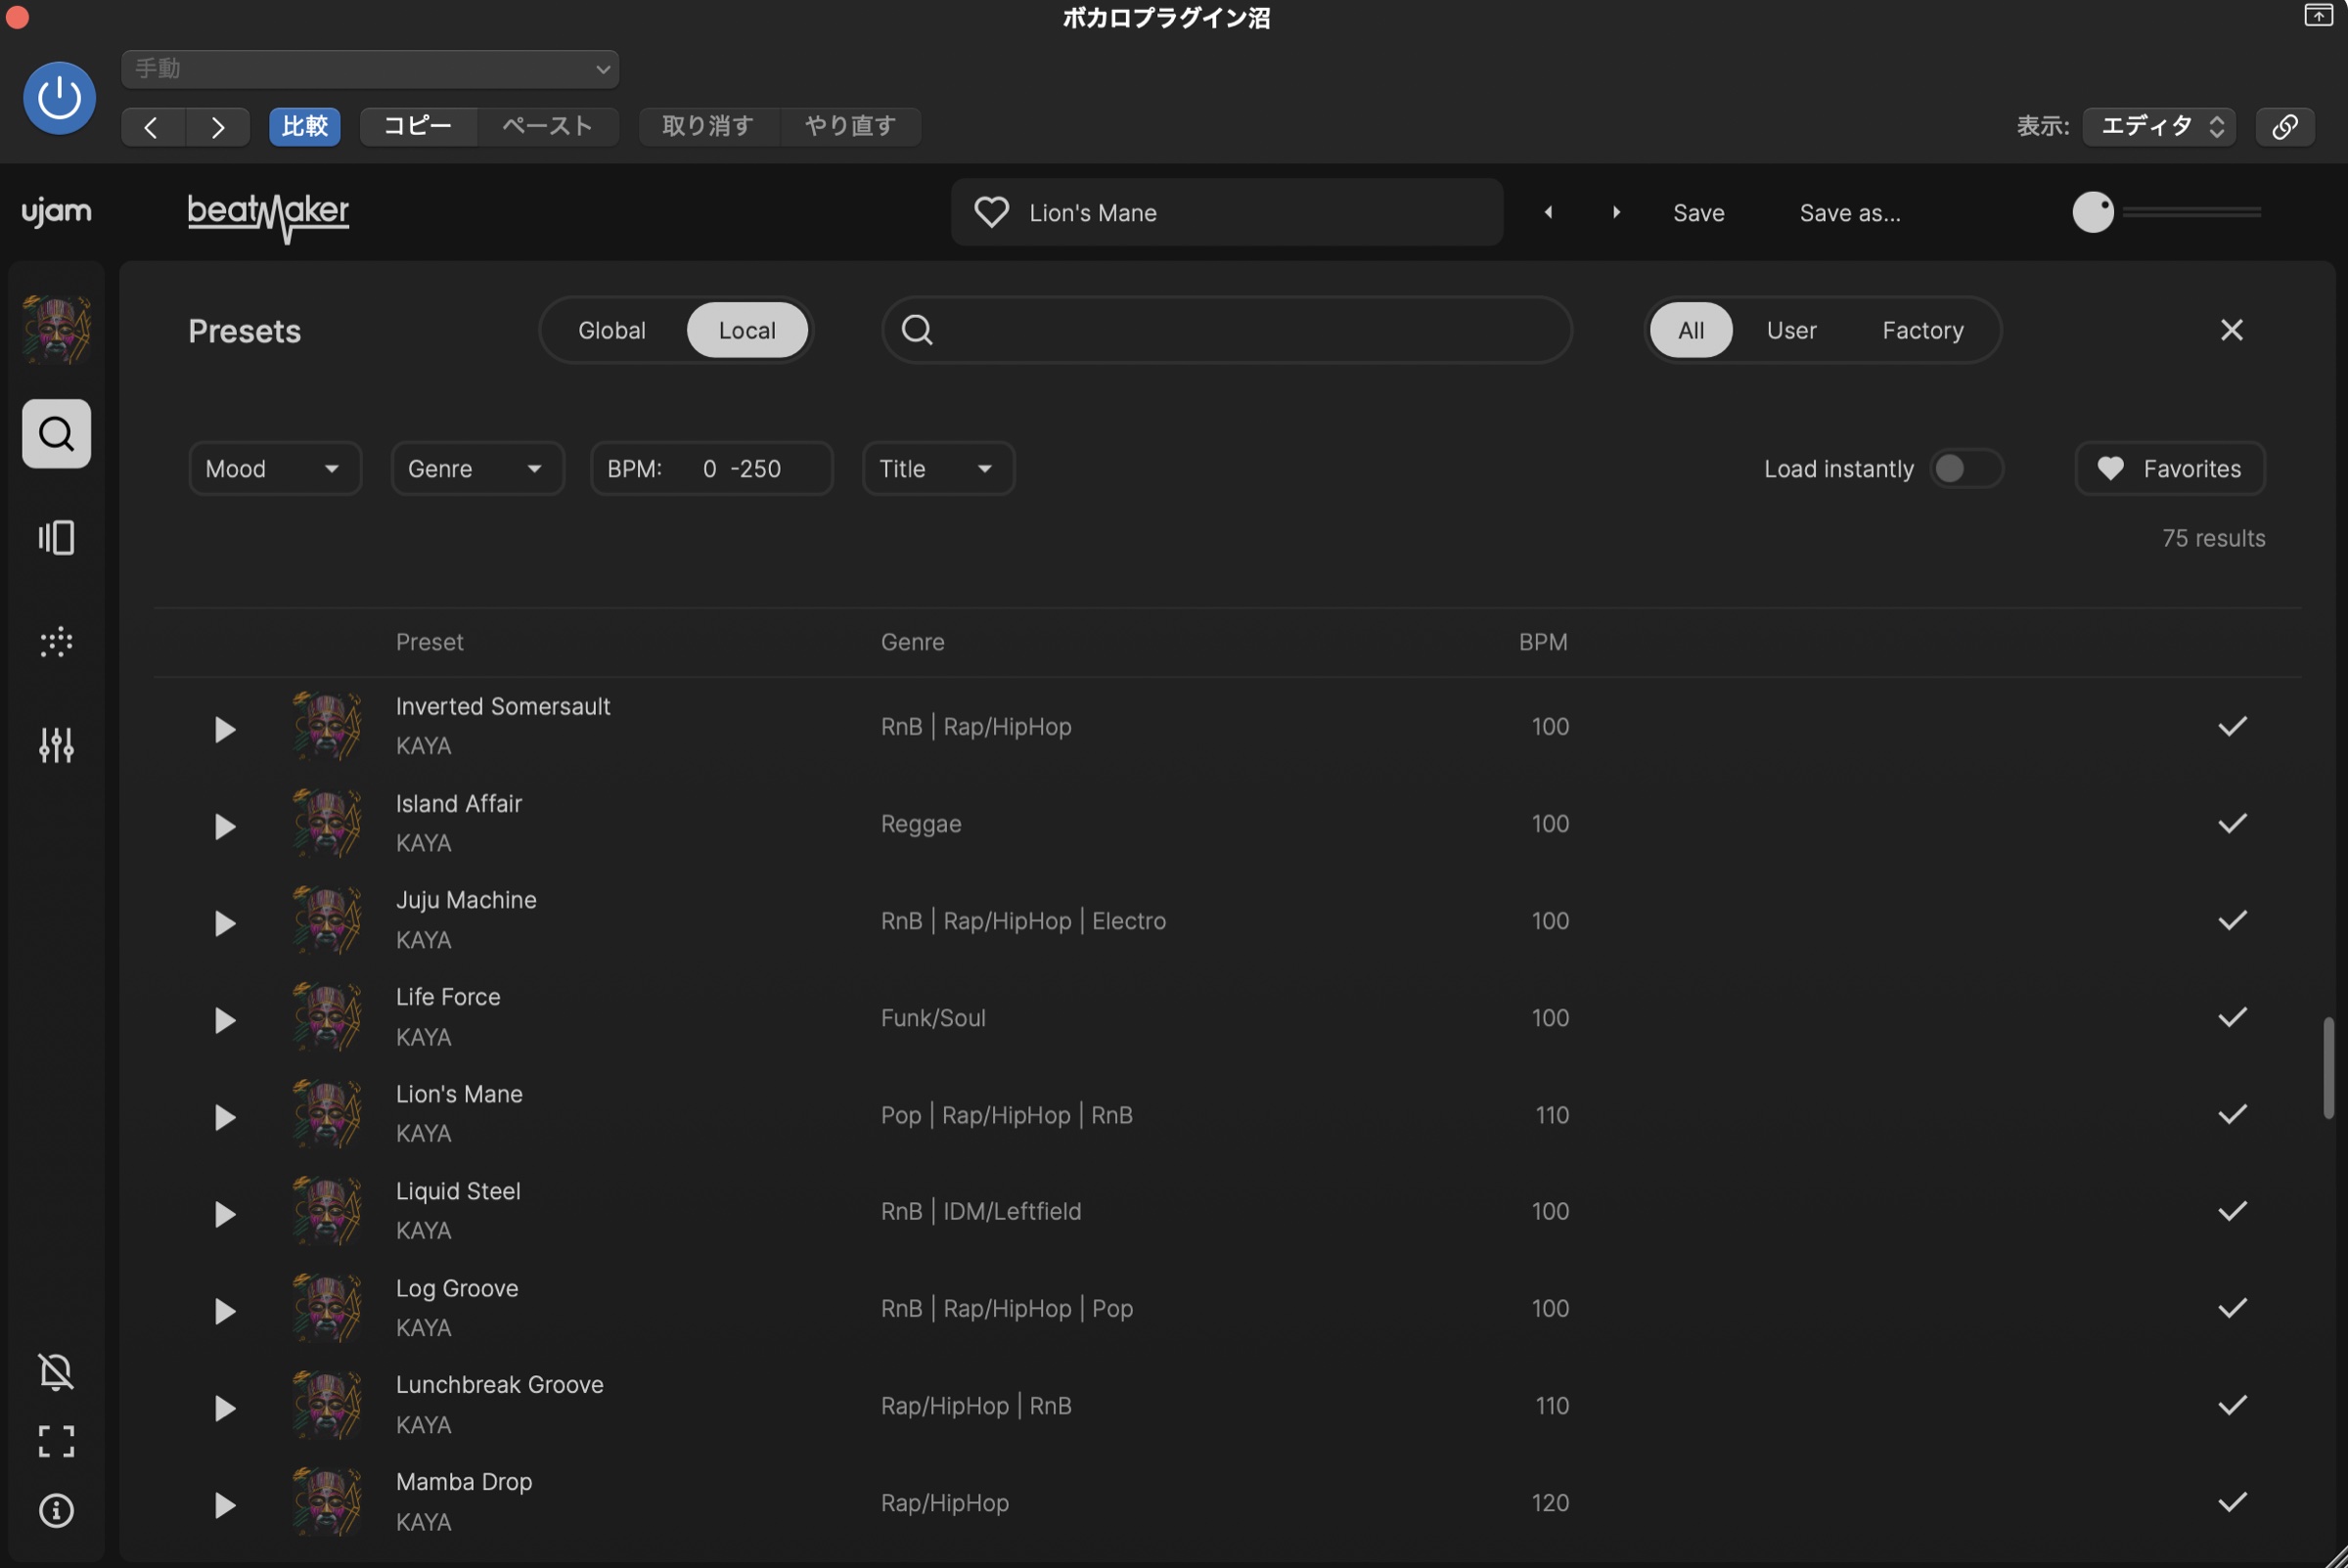Select the User filter tab
Viewport: 2348px width, 1568px height.
1791,330
